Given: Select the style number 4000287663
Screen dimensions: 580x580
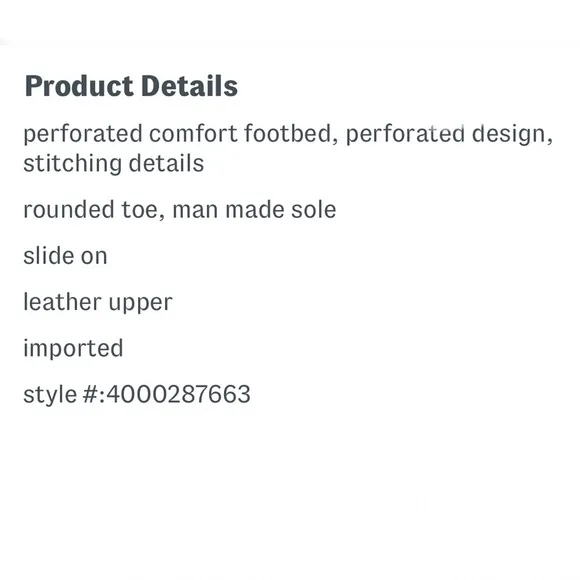Looking at the screenshot, I should pos(178,394).
